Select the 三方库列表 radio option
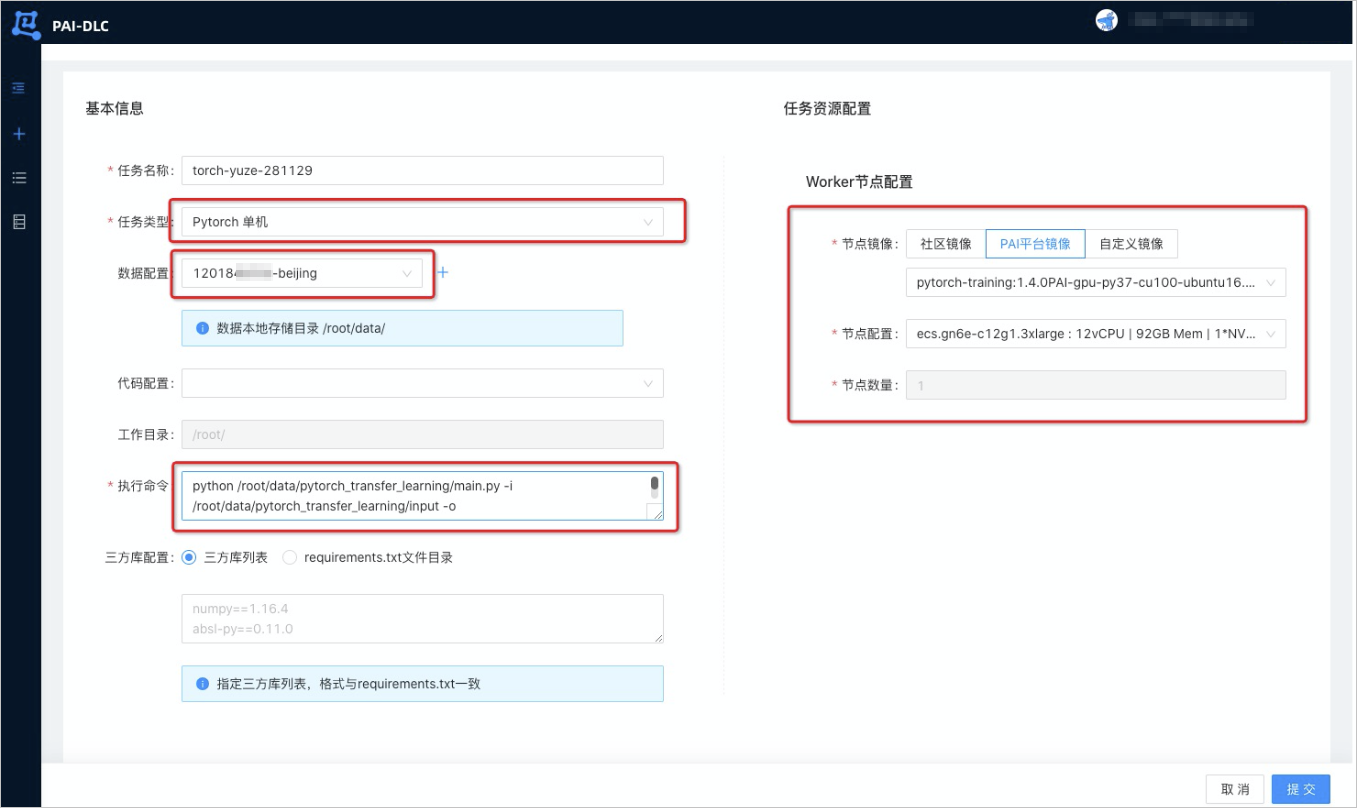This screenshot has width=1357, height=808. point(189,558)
